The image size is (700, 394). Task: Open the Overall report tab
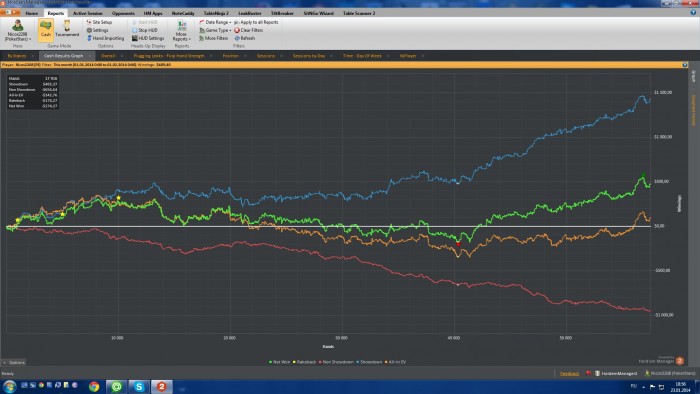108,56
